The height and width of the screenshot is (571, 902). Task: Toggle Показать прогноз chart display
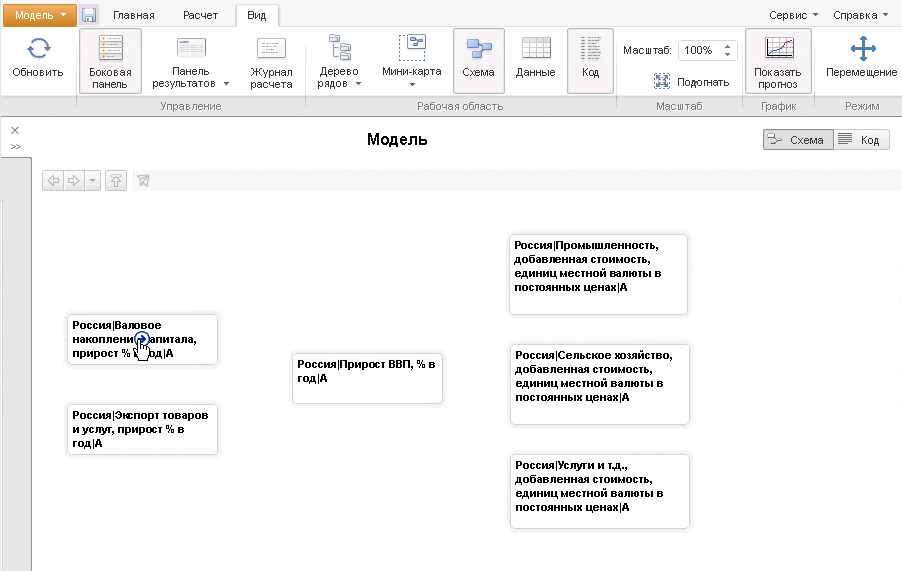(x=777, y=60)
